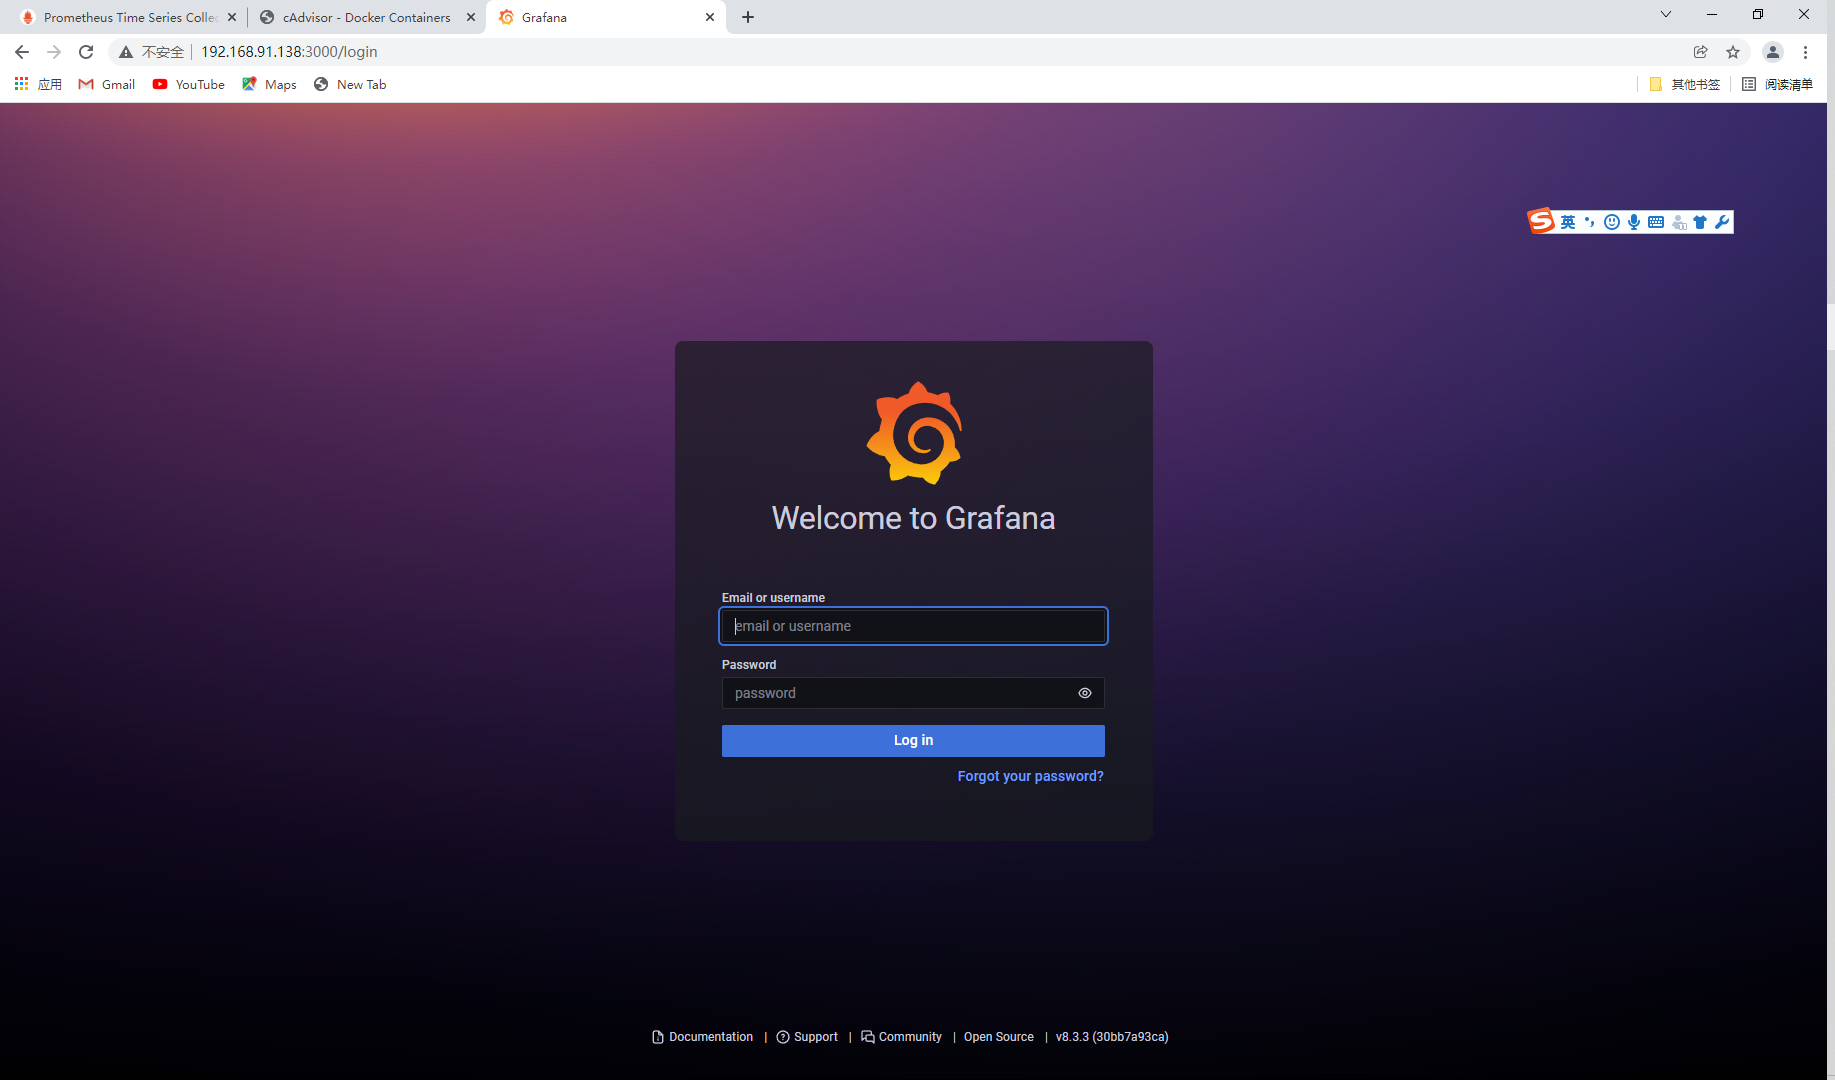1835x1080 pixels.
Task: Click the Grafana logo on login card
Action: pyautogui.click(x=914, y=433)
